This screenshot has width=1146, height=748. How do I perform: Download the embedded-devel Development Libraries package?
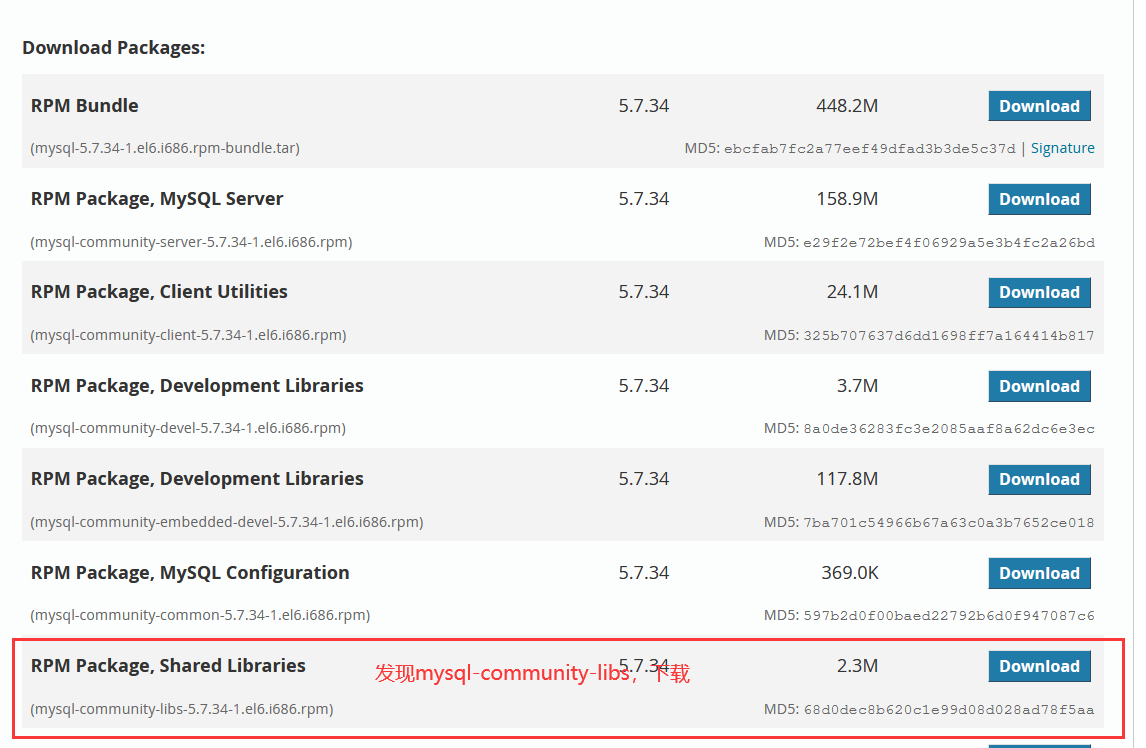click(x=1039, y=479)
